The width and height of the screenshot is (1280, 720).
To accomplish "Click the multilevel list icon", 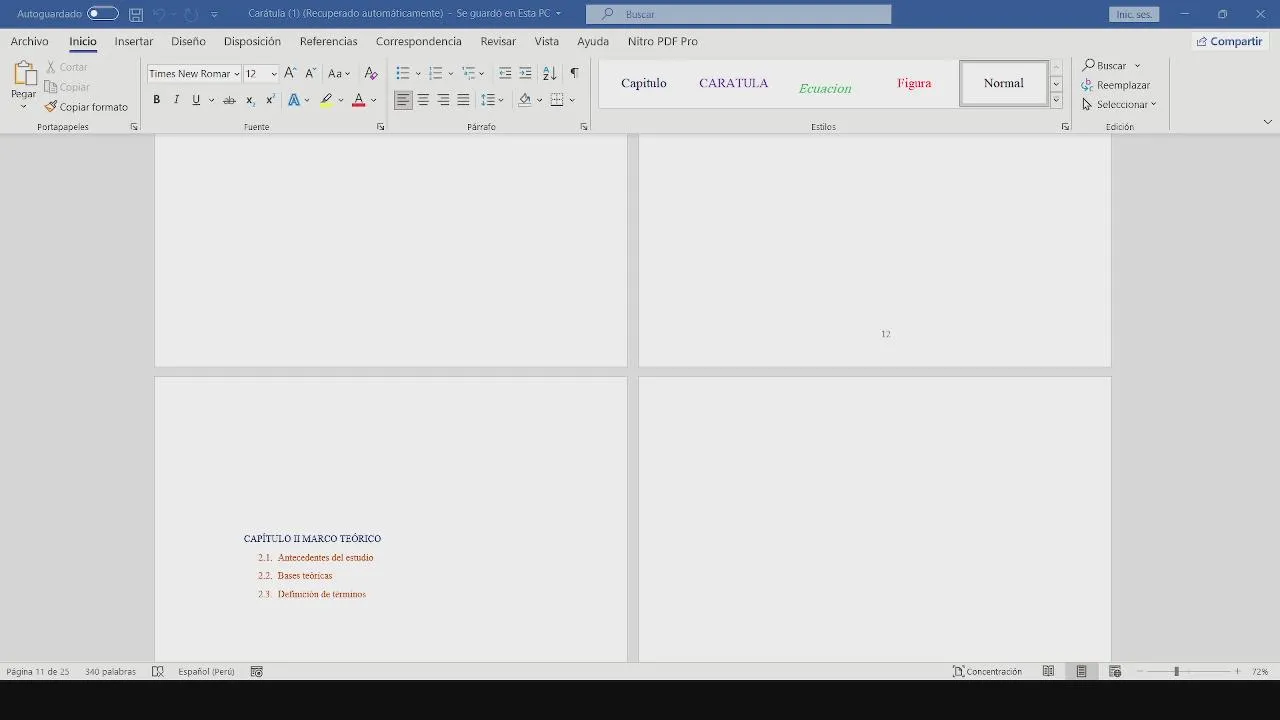I will (468, 73).
